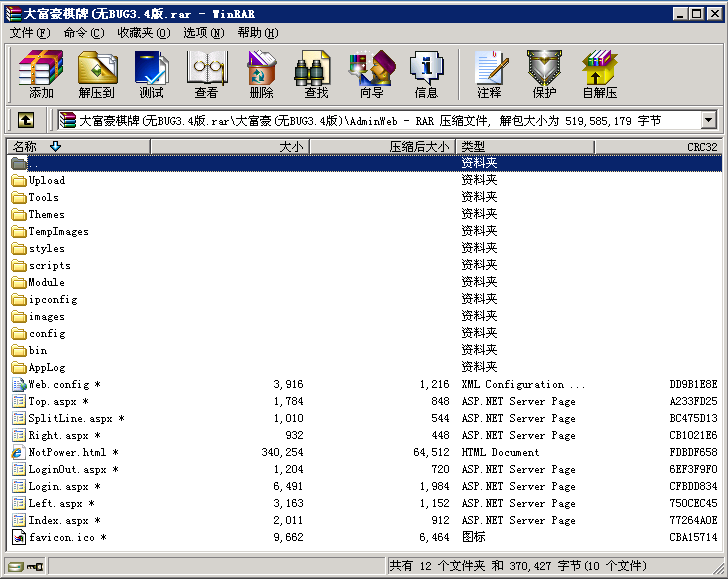Click the Comment (注释) toolbar icon

tap(489, 75)
